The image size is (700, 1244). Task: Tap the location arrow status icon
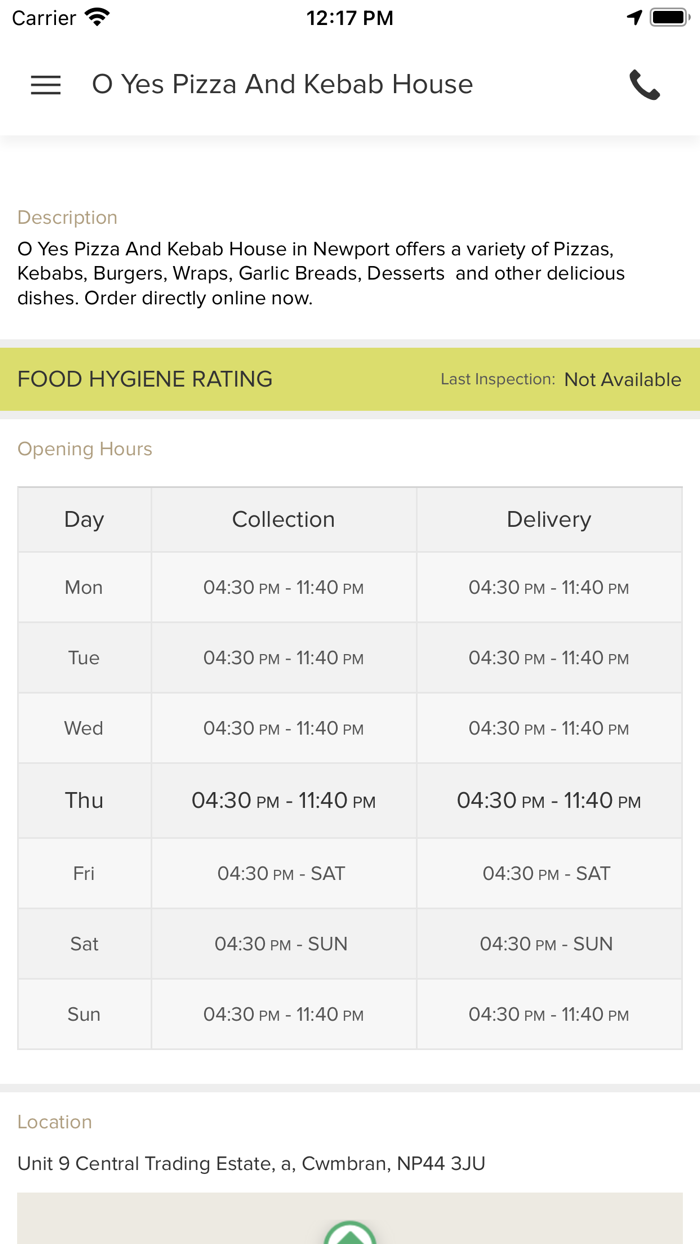tap(634, 18)
